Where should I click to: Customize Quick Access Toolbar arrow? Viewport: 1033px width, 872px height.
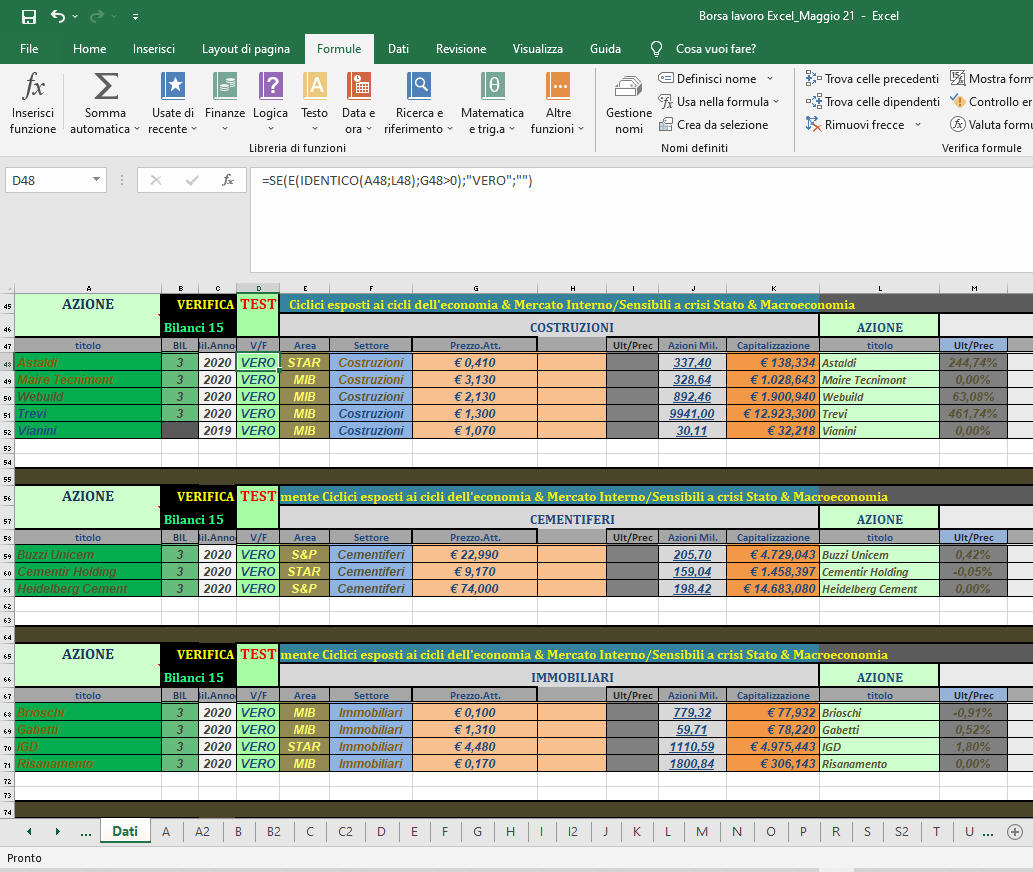pos(135,16)
